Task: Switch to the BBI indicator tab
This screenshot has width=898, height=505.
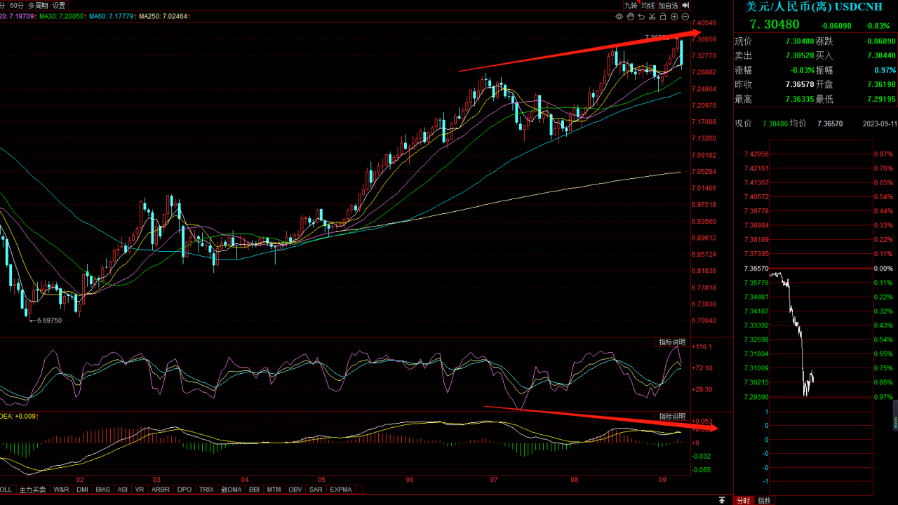Action: (x=254, y=490)
